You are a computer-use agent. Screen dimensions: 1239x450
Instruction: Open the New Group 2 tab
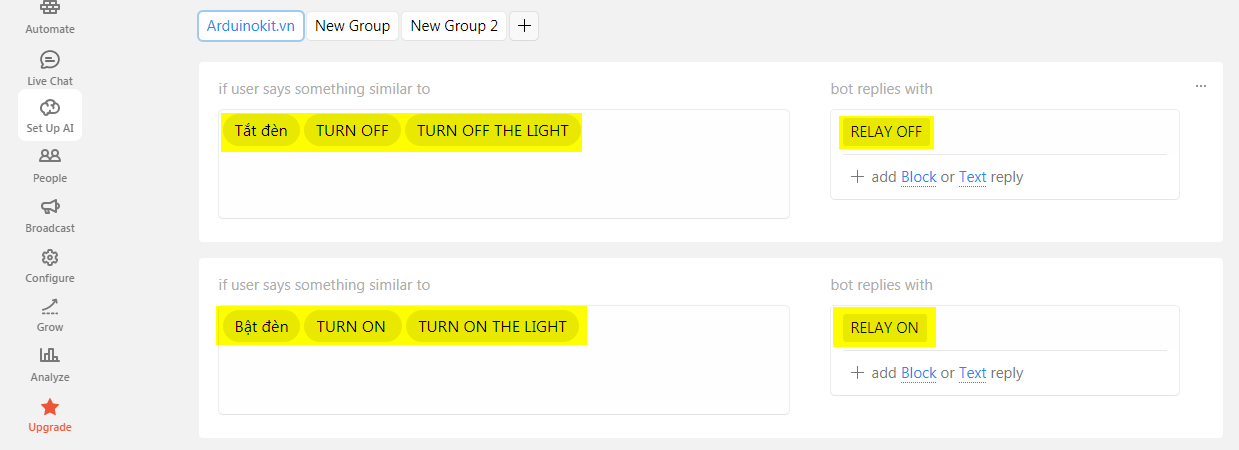click(454, 26)
